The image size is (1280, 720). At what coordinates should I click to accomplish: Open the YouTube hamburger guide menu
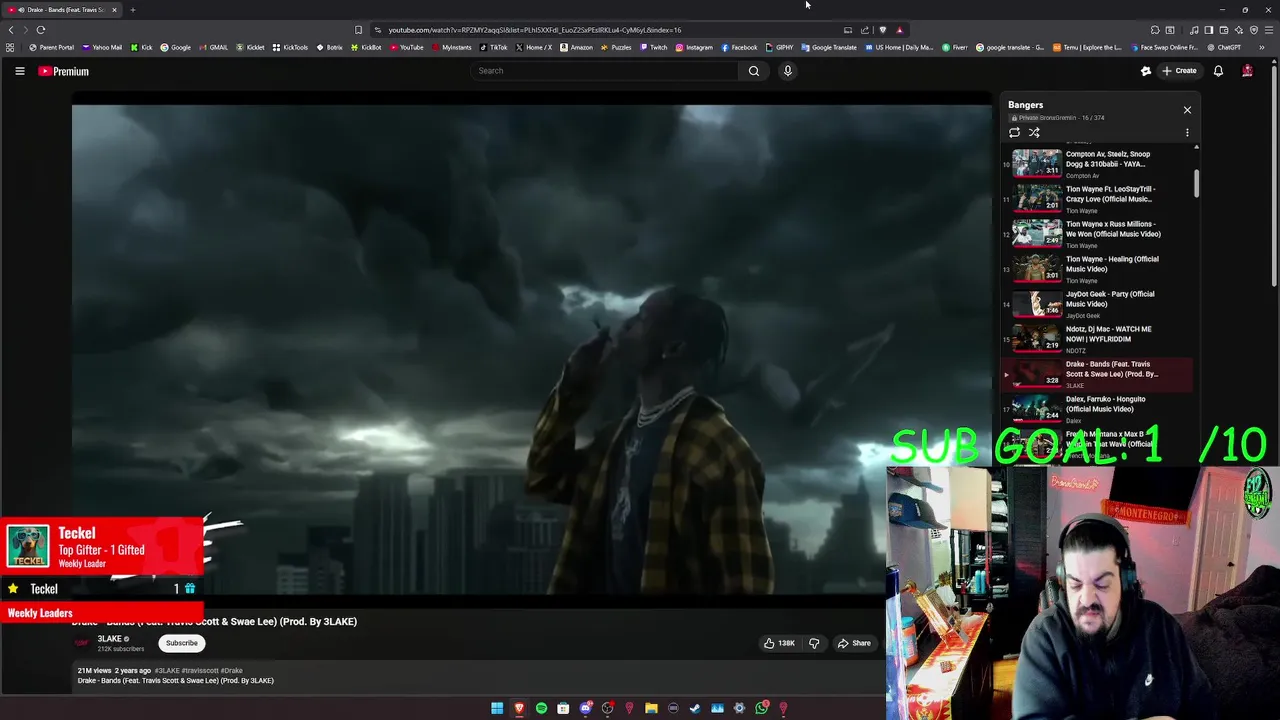coord(19,71)
